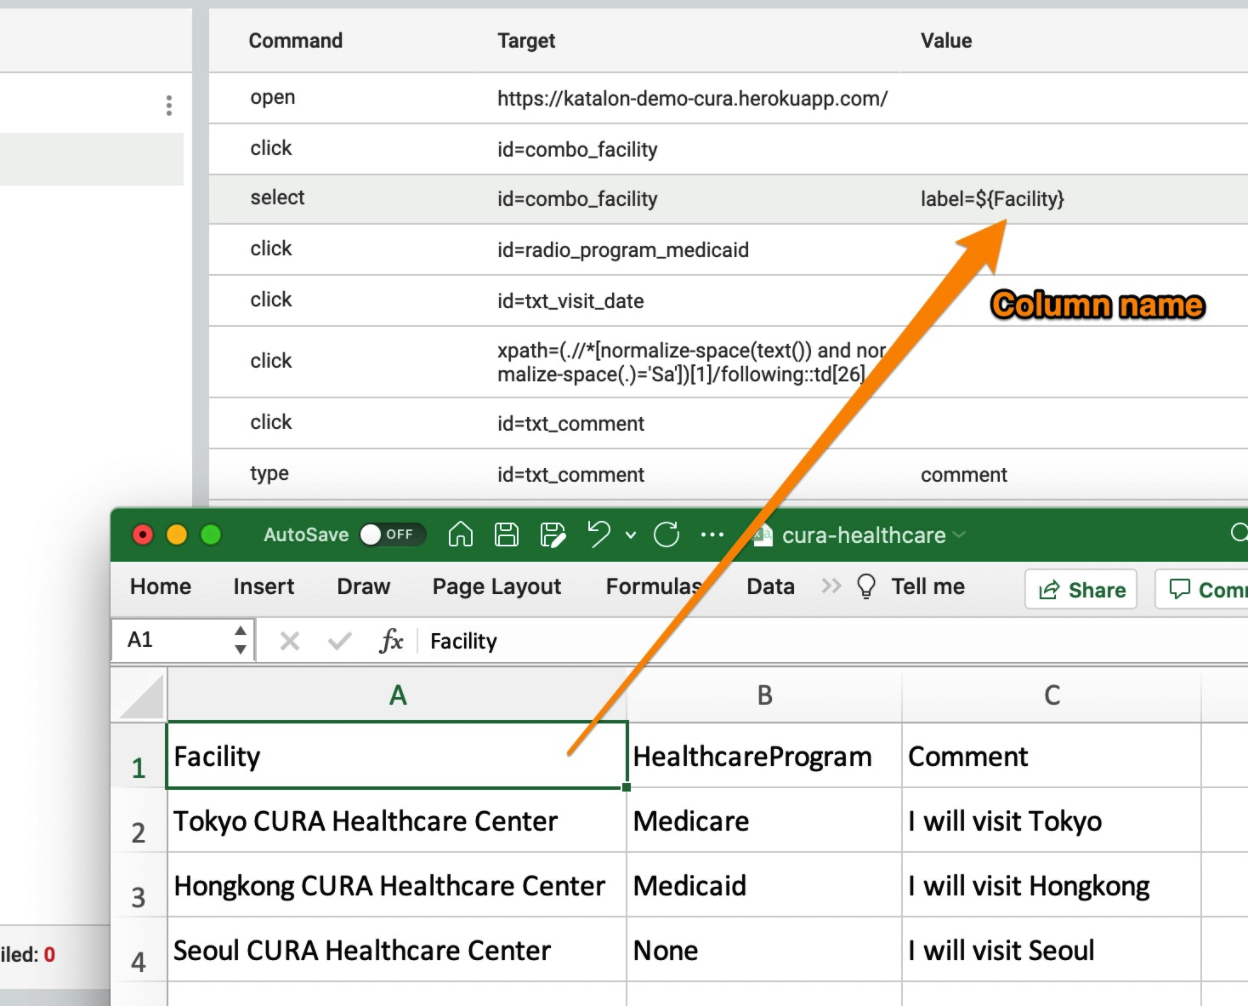
Task: Open the Page Layout ribbon tab
Action: pos(496,586)
